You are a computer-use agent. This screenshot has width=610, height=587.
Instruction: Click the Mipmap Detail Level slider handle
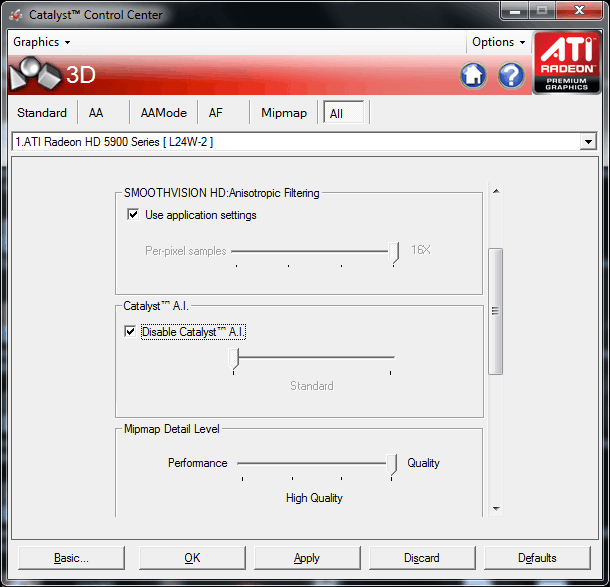392,464
